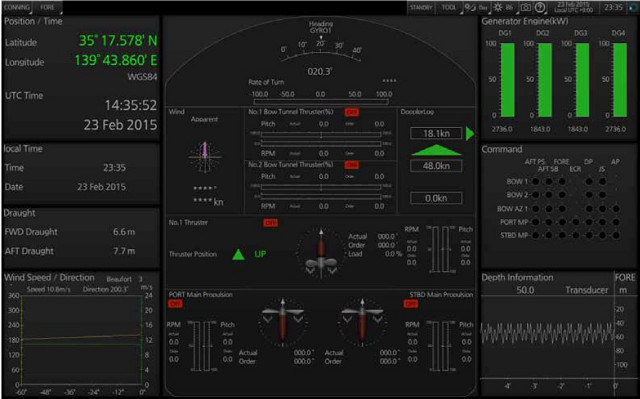Click the Beaufort 3 label
The image size is (640, 399).
coord(124,279)
